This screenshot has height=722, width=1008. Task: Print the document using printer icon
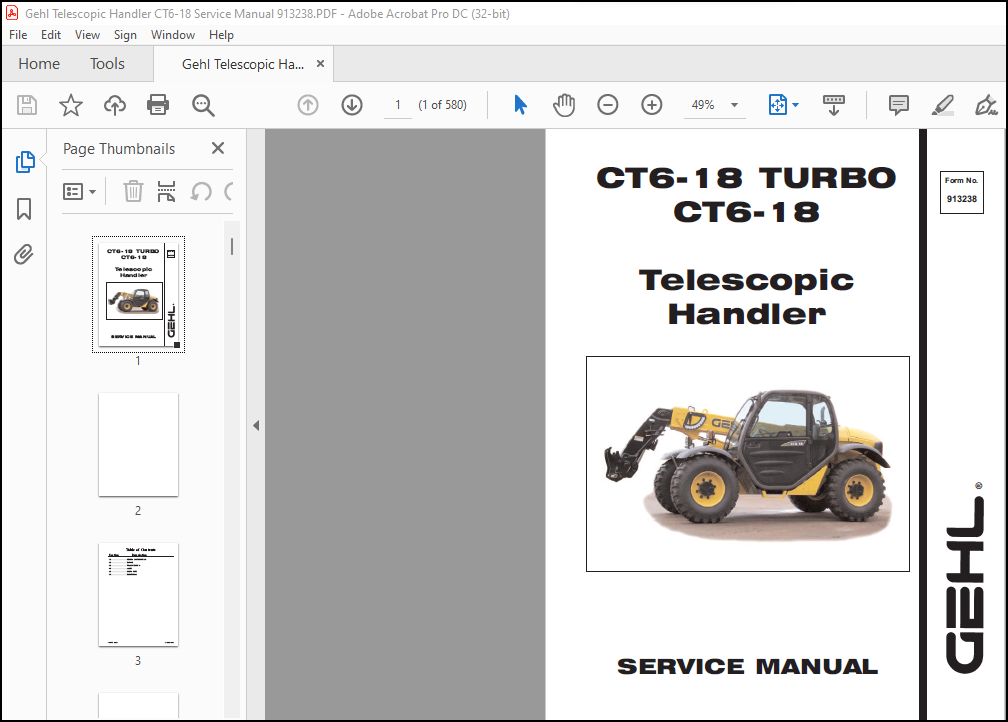158,105
